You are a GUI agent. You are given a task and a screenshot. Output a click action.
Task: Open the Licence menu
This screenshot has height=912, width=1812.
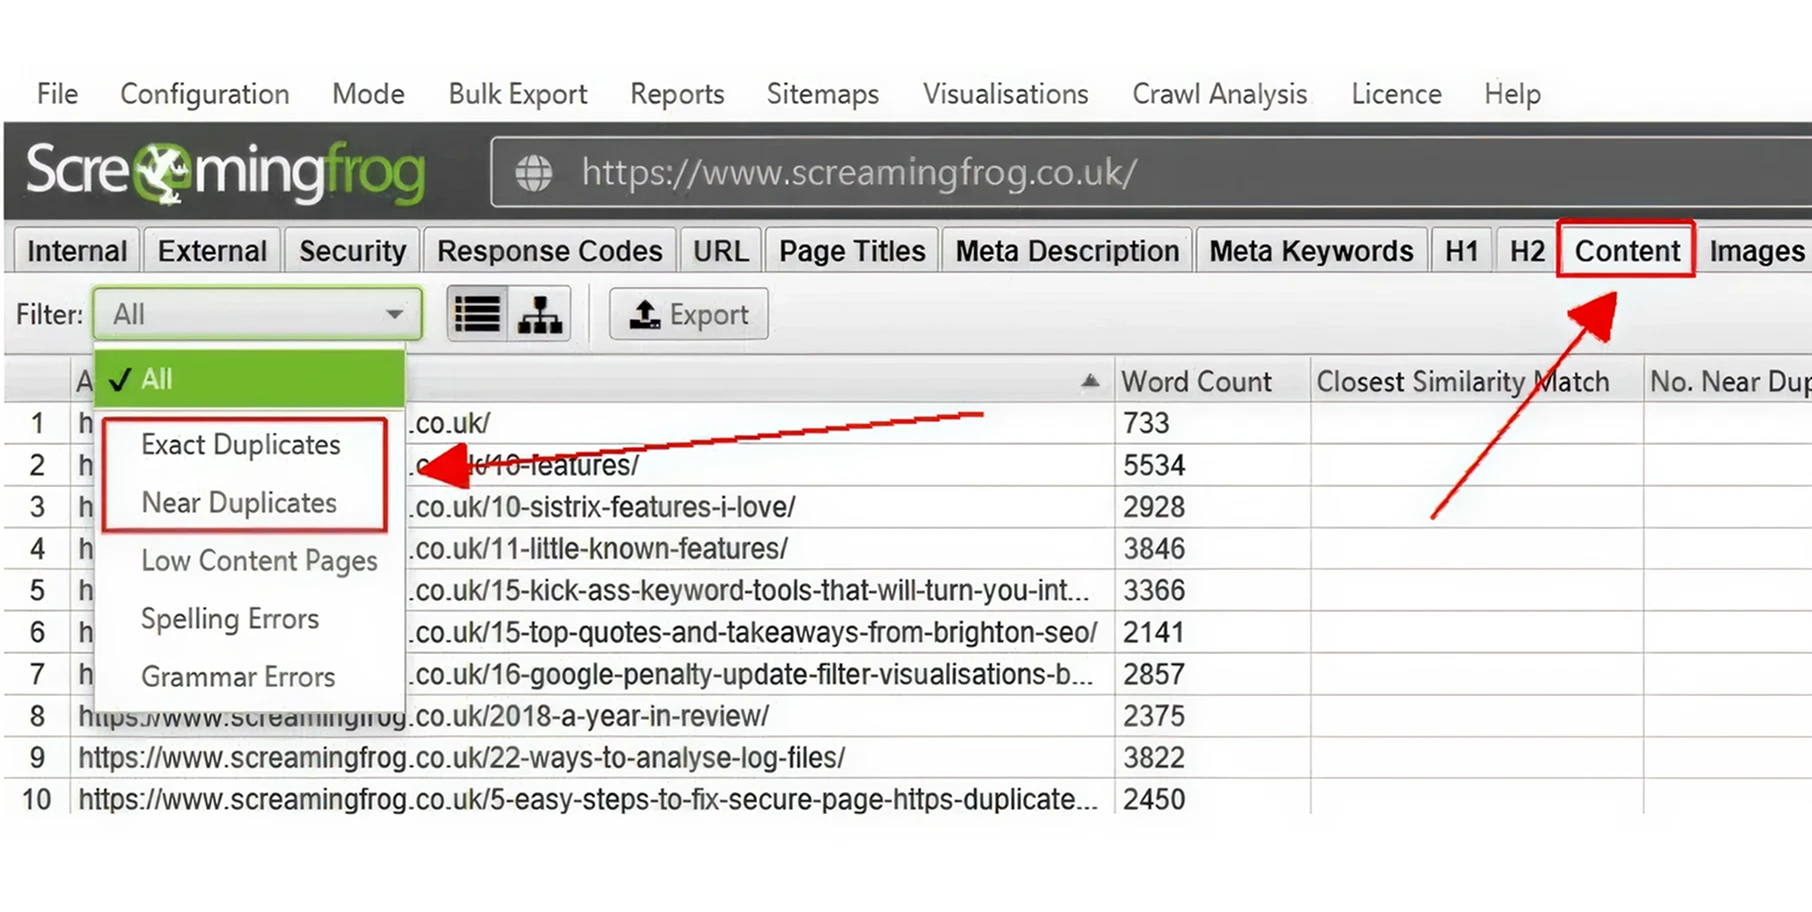[x=1396, y=94]
